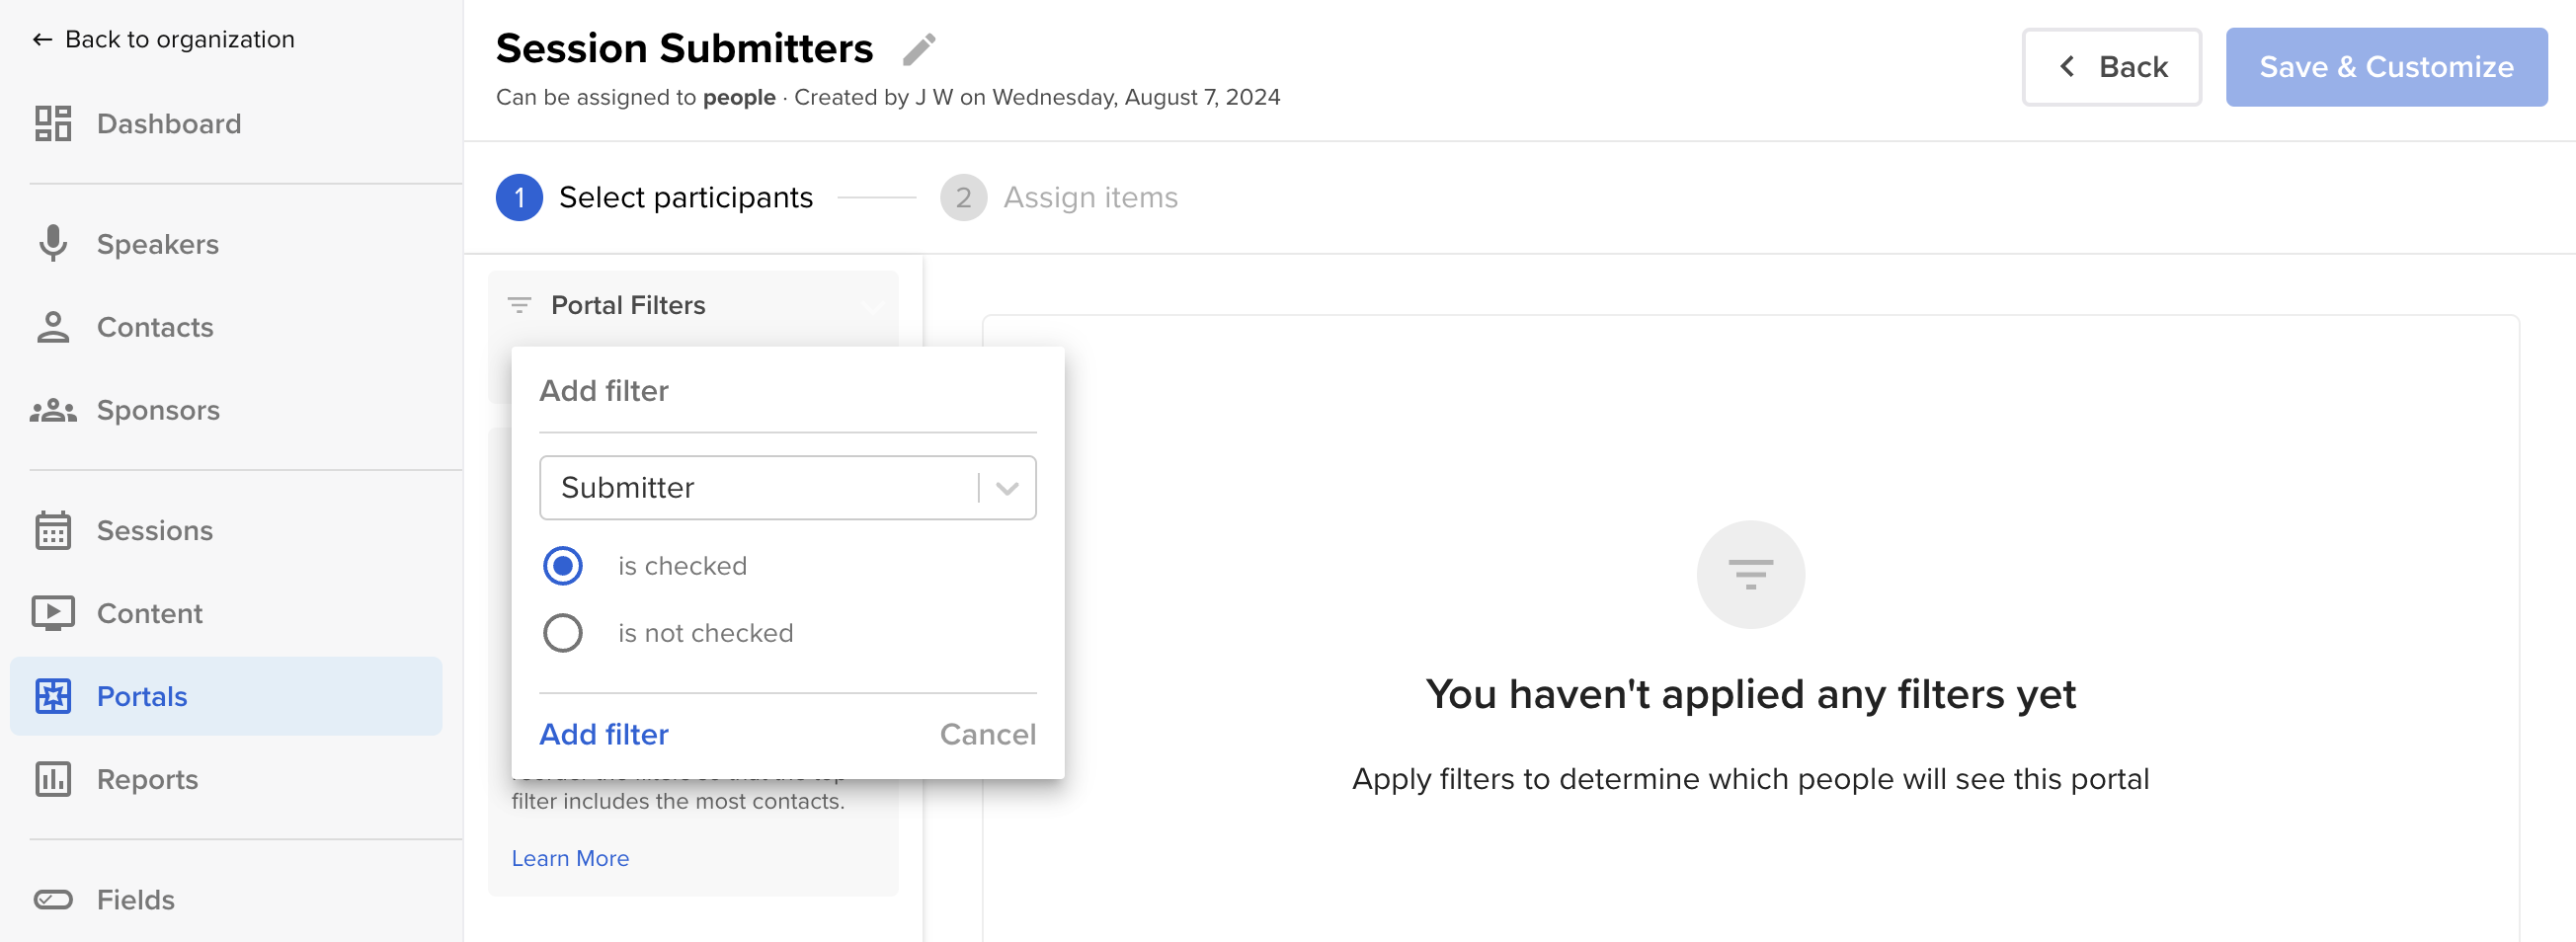The height and width of the screenshot is (942, 2576).
Task: Select the 'is not checked' radio option
Action: pos(562,633)
